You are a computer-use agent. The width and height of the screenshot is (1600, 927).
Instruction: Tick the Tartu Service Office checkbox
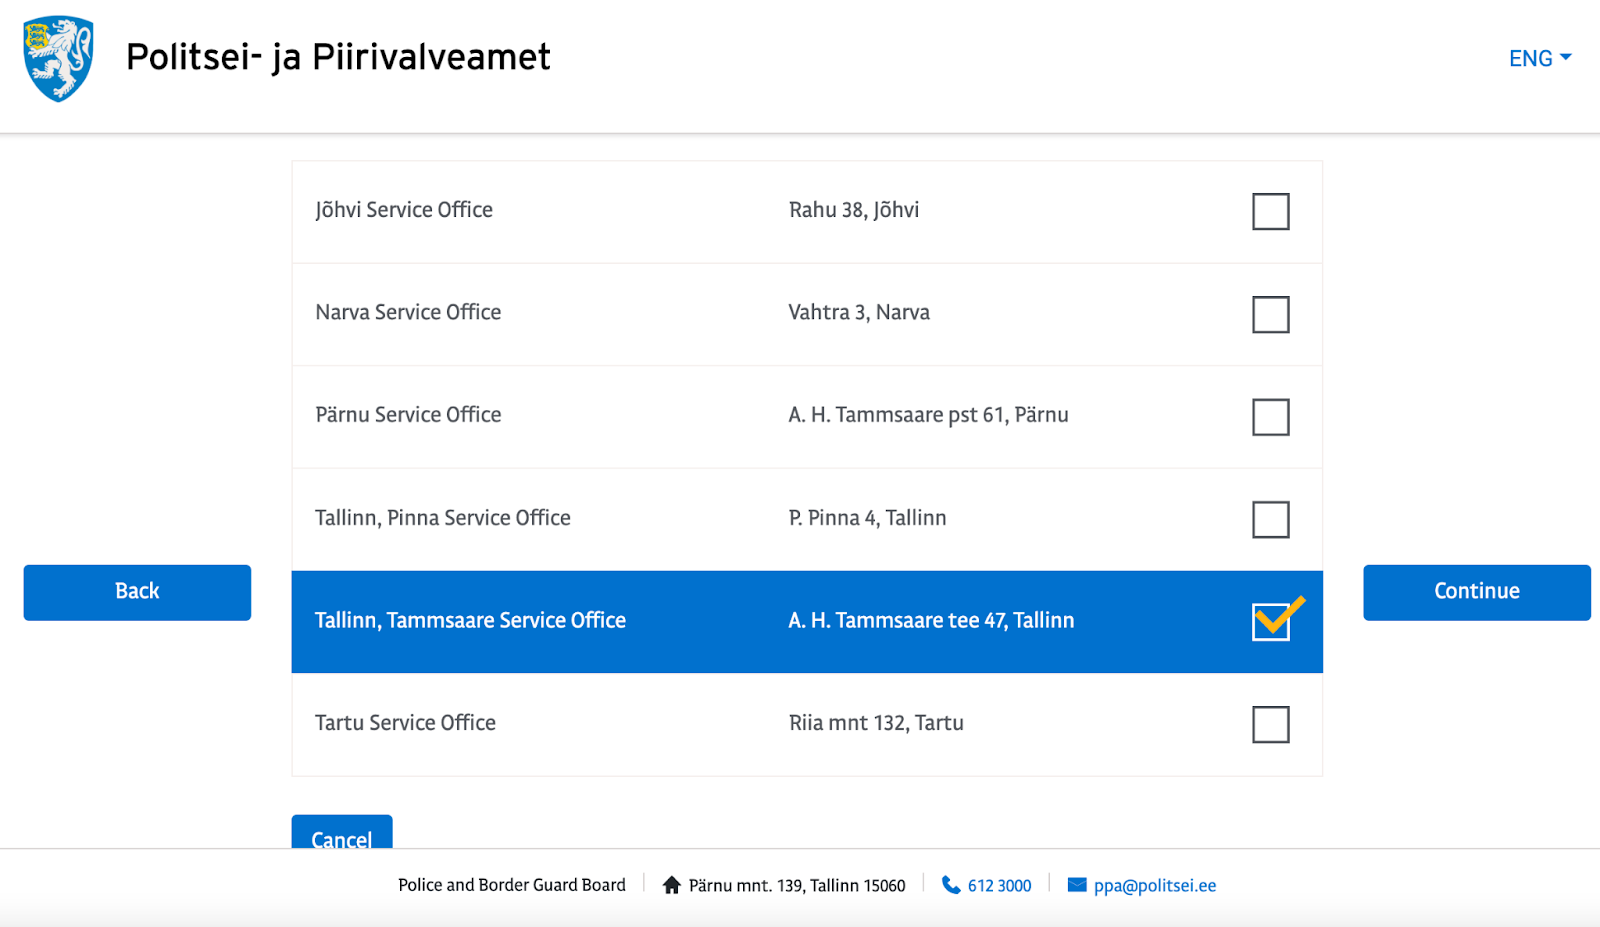[x=1270, y=724]
